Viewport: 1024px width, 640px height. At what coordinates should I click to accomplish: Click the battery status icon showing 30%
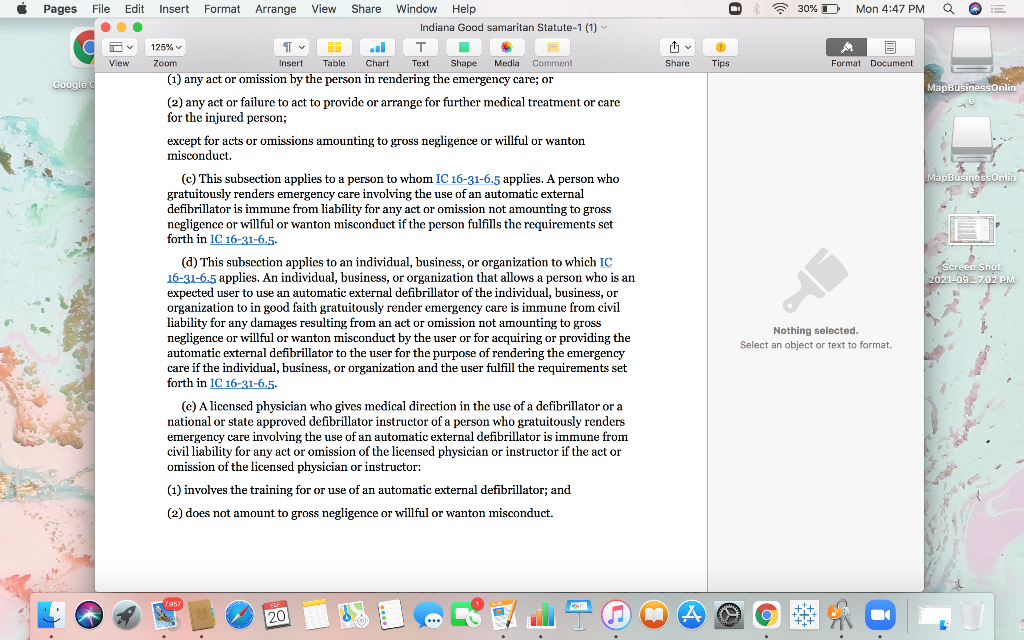click(830, 8)
